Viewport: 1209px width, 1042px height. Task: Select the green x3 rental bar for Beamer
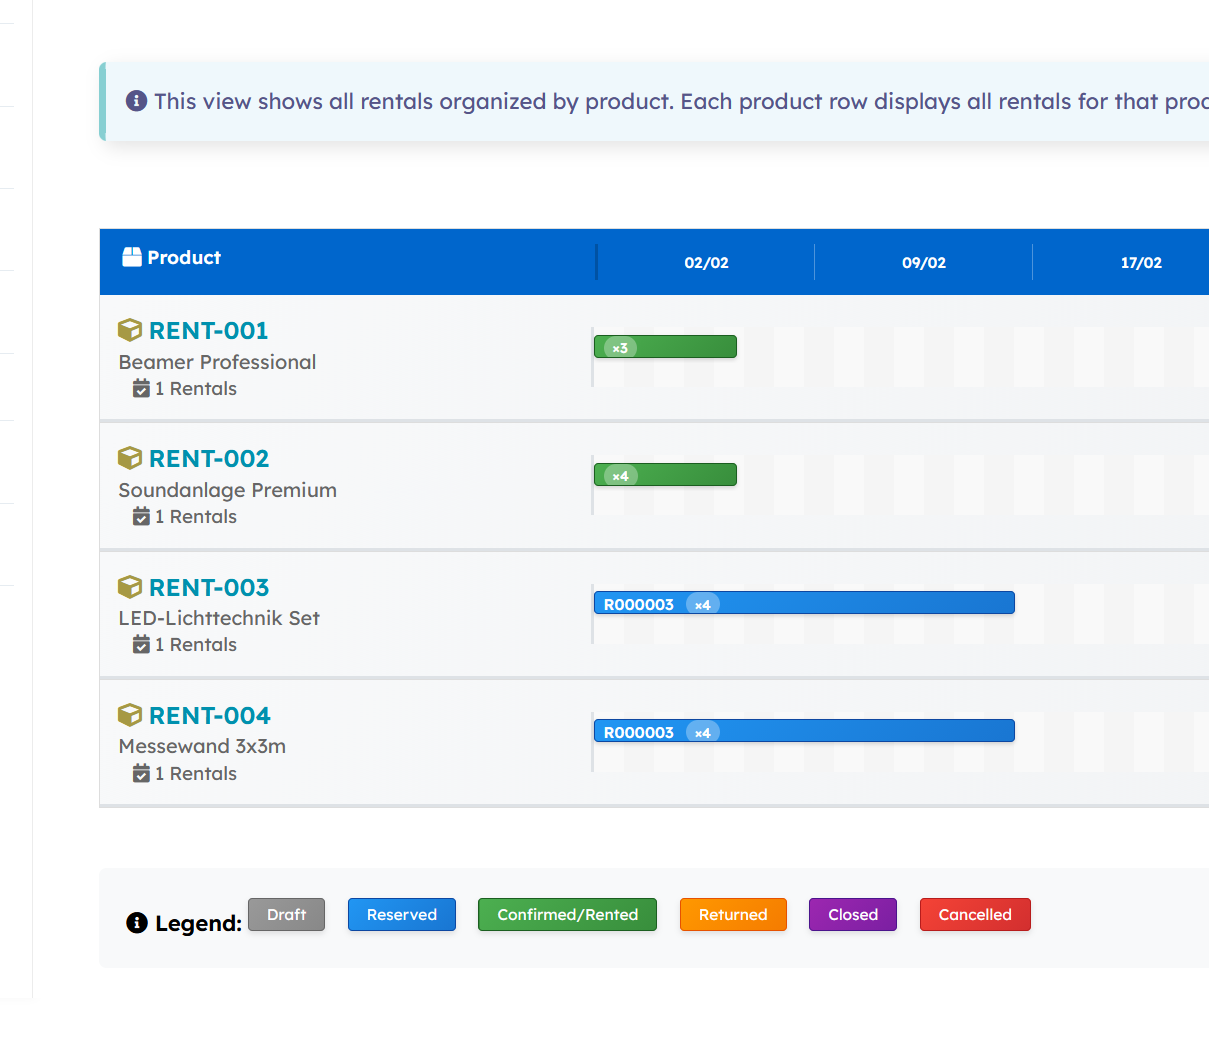(x=665, y=347)
